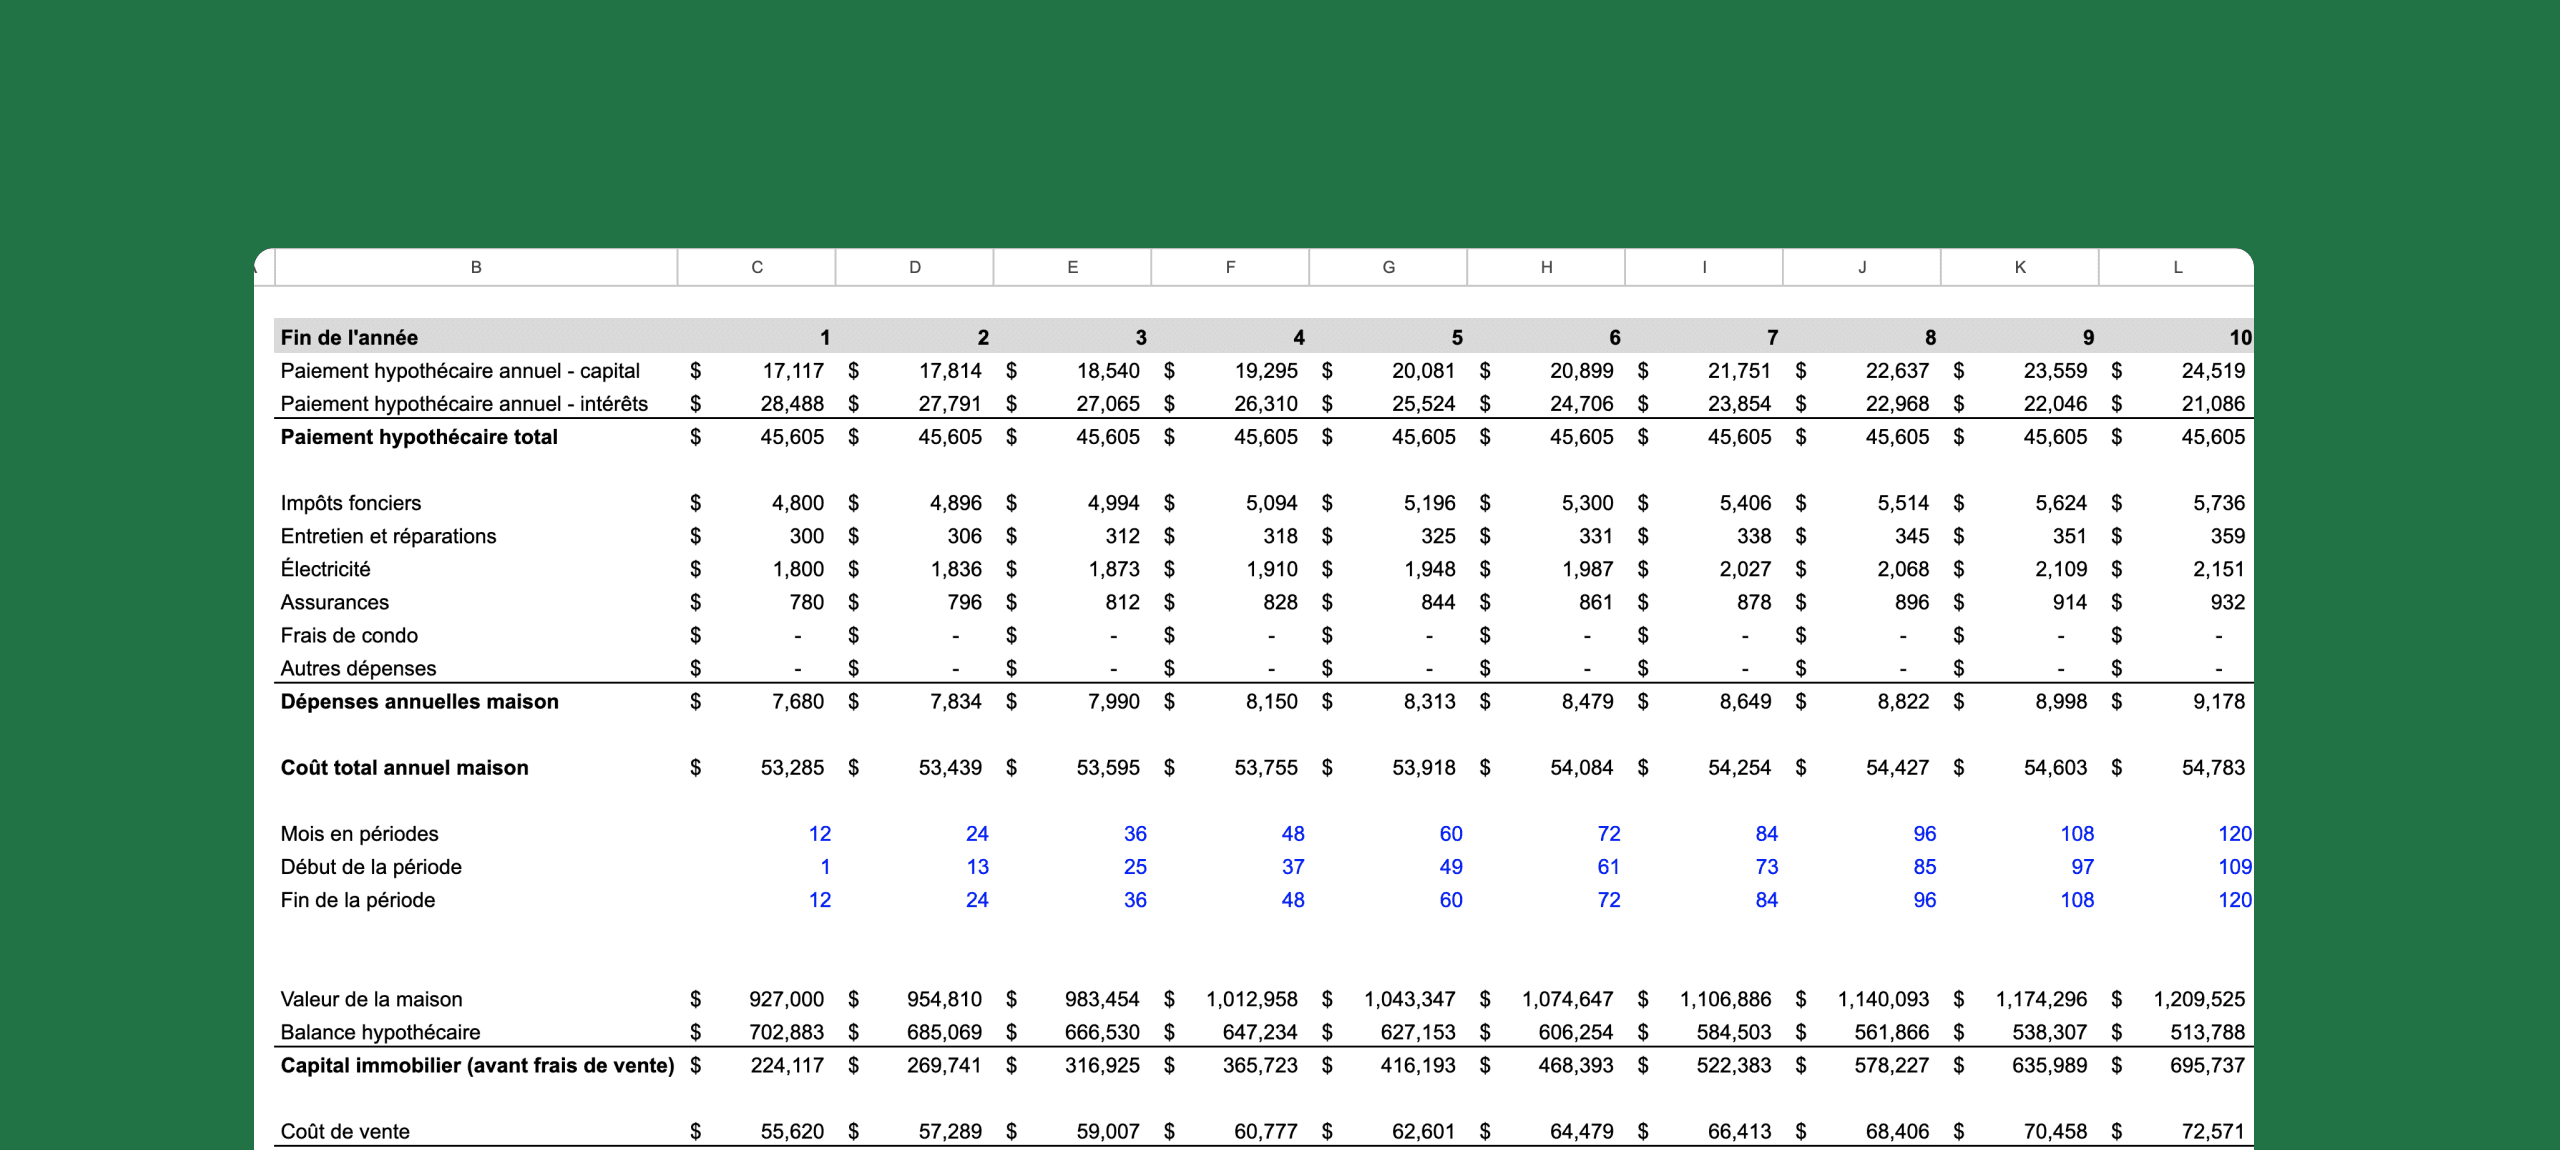Screen dimensions: 2560x1150
Task: Select insurance value 878
Action: (1754, 602)
